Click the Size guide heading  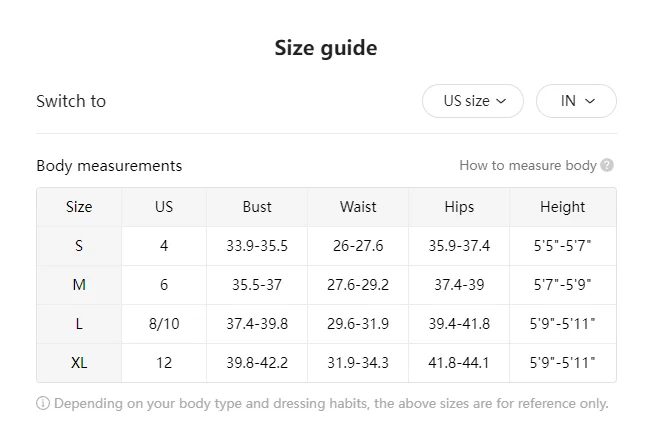[x=325, y=48]
